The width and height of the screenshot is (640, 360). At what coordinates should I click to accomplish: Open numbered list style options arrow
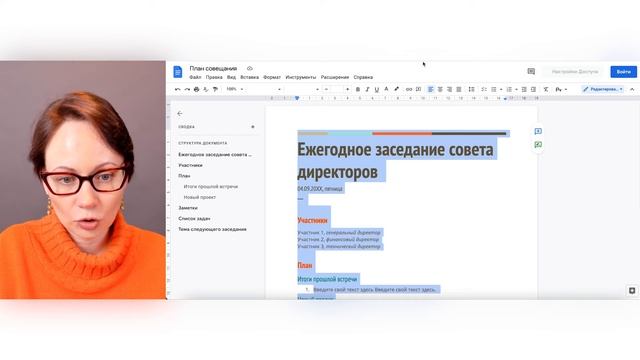click(516, 89)
